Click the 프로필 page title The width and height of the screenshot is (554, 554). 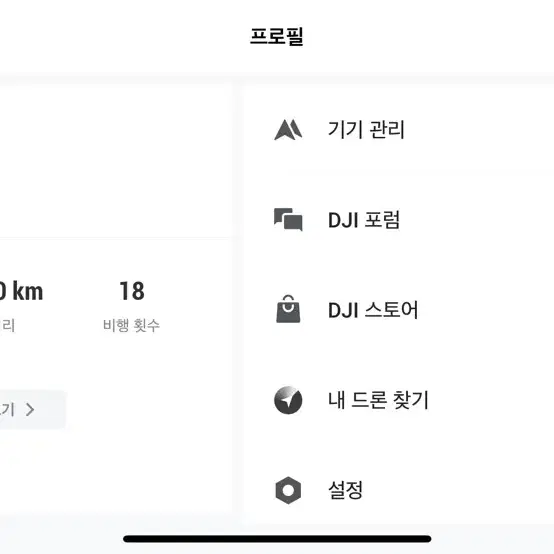click(x=277, y=36)
